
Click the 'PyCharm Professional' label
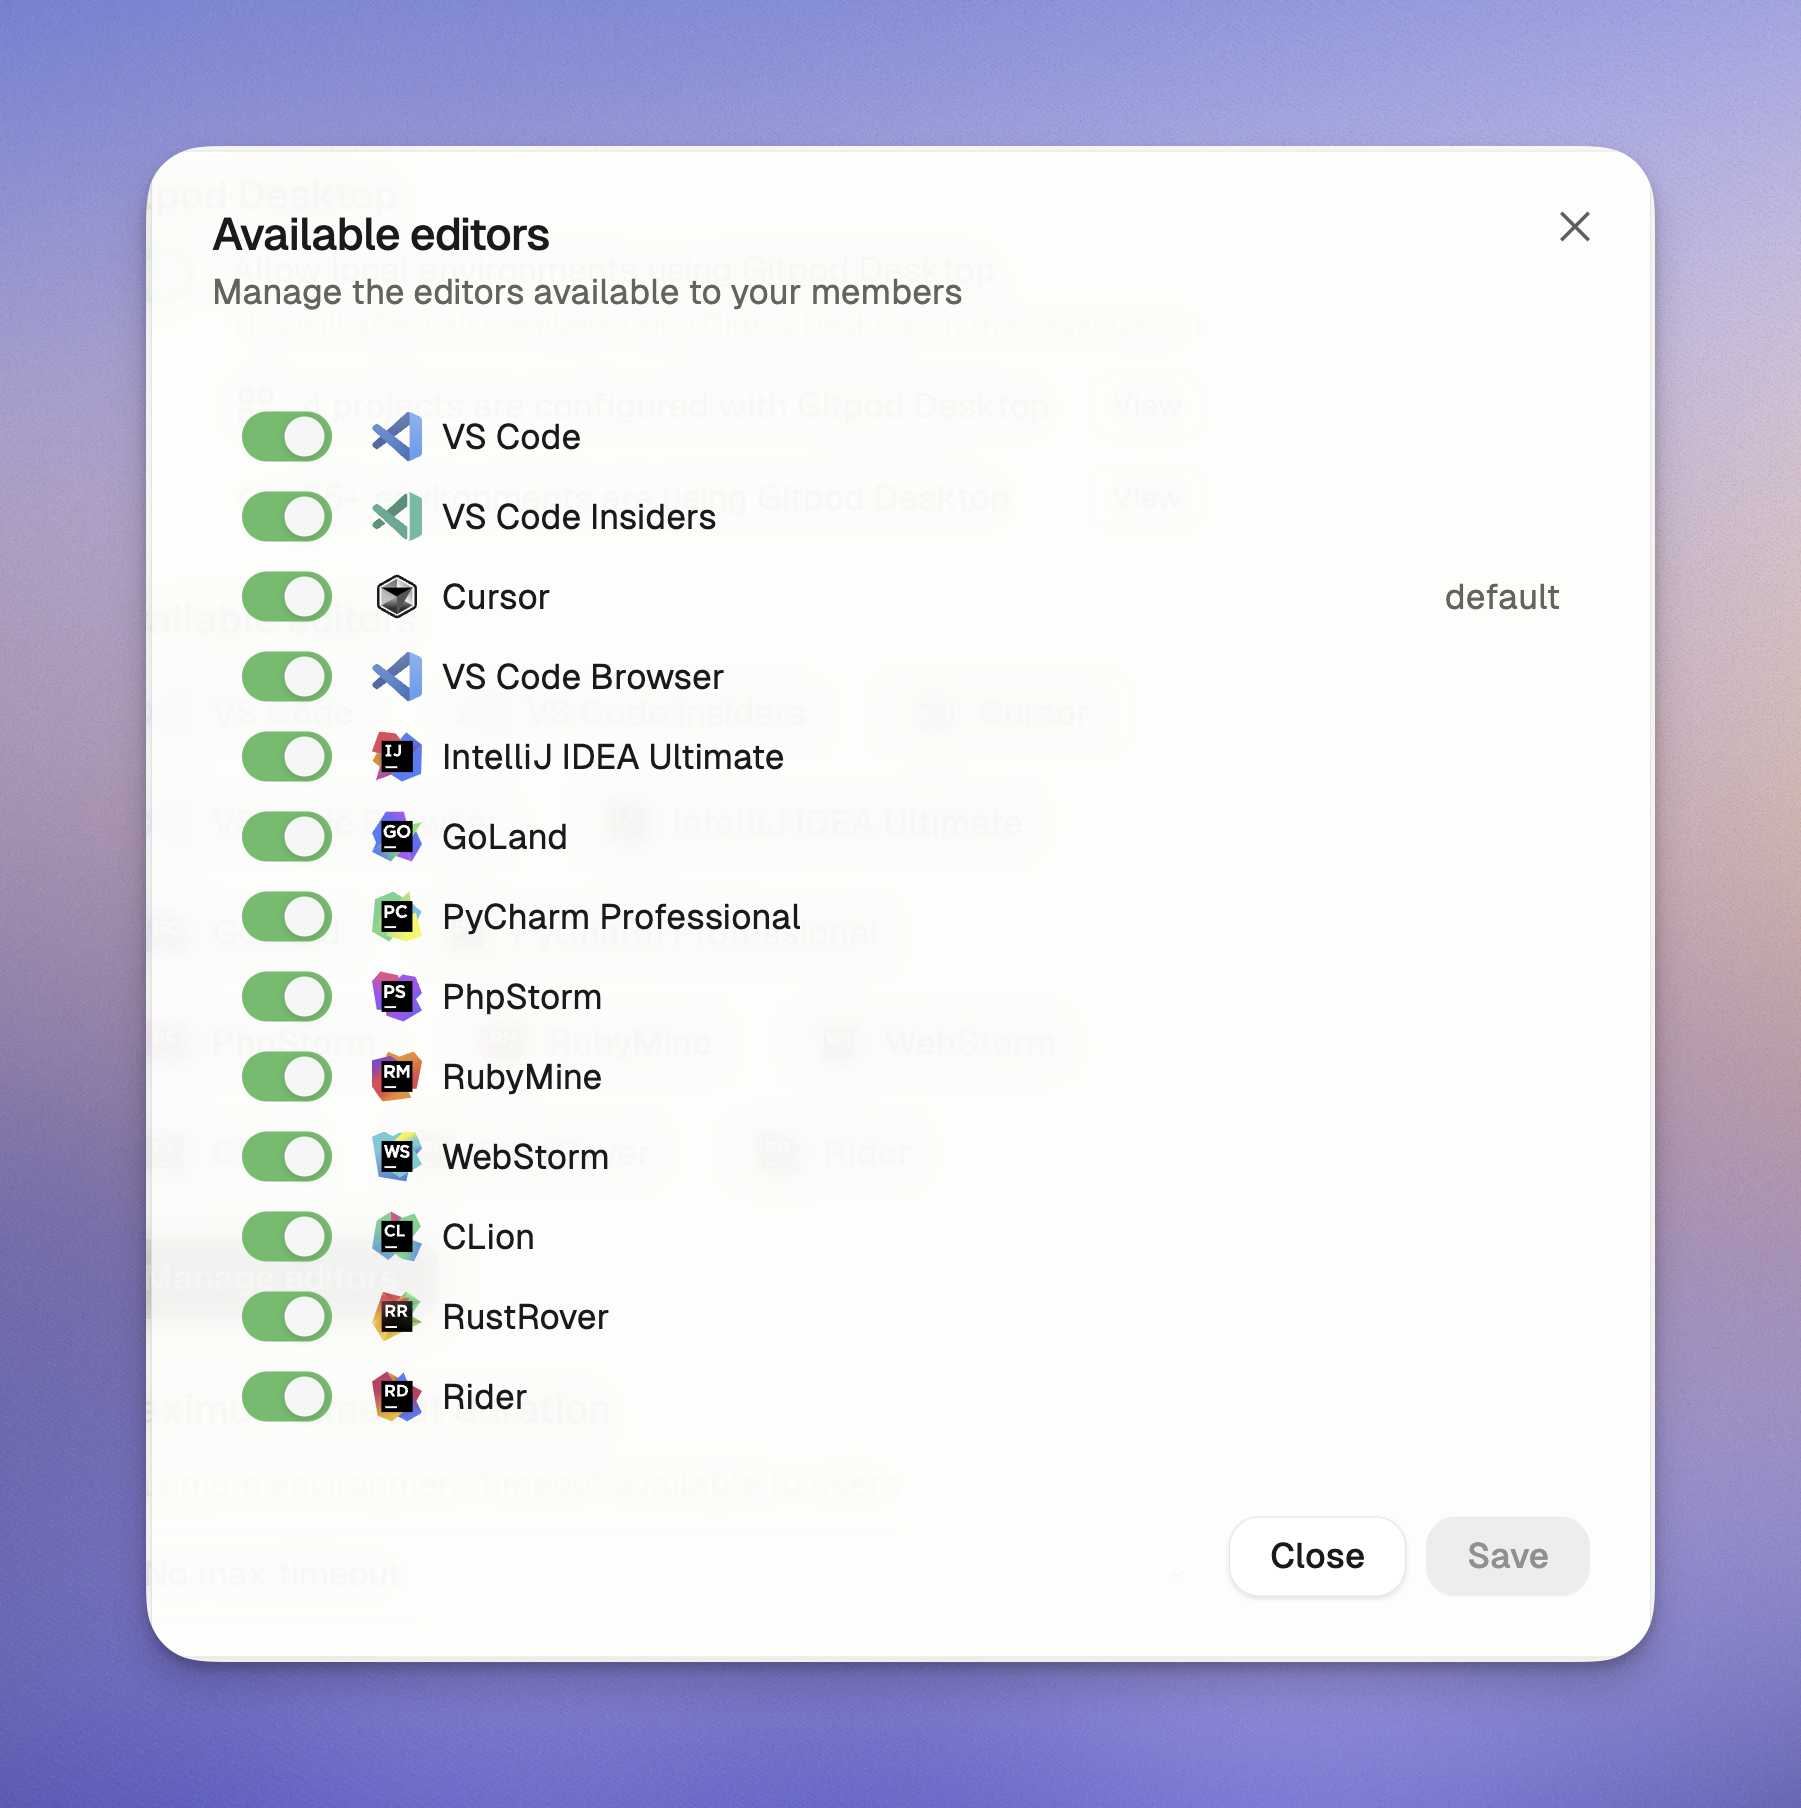click(x=621, y=917)
